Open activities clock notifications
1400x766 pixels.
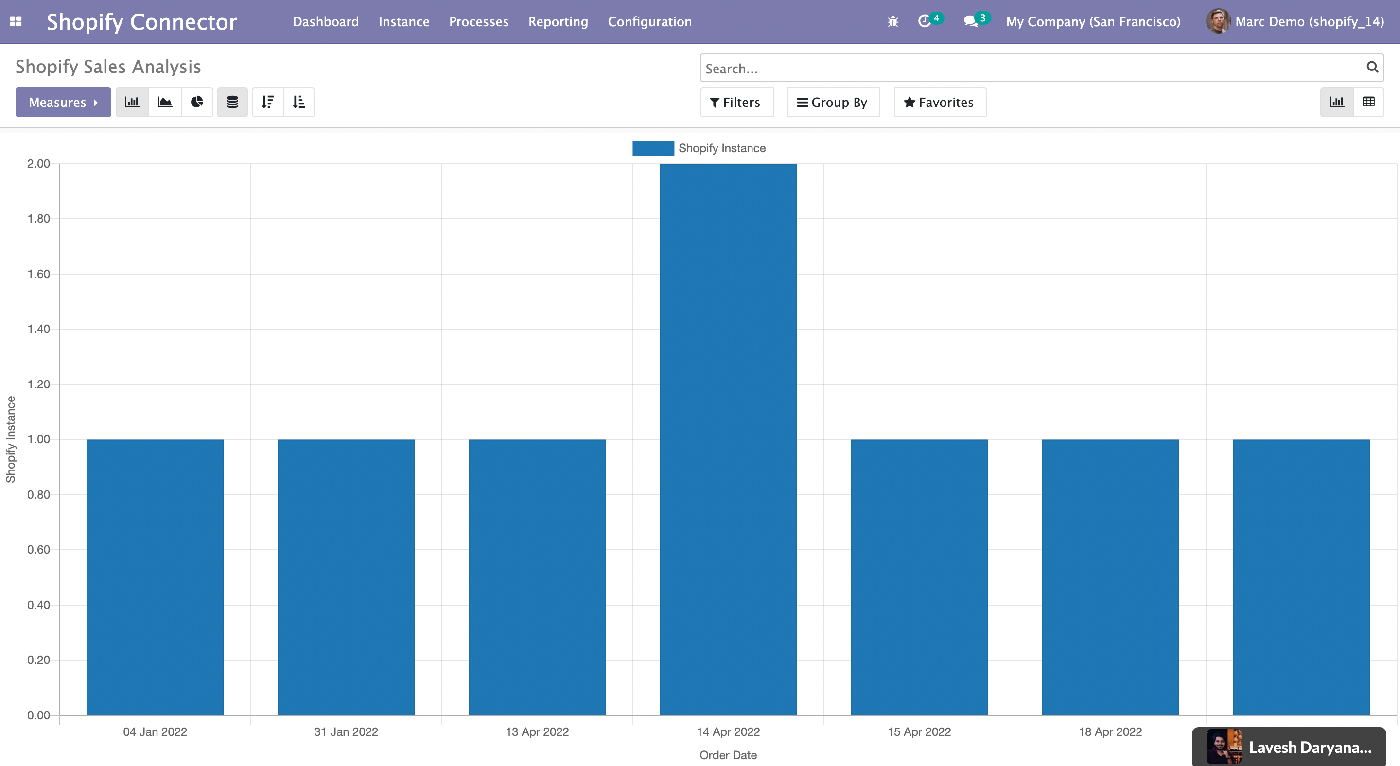pos(929,21)
